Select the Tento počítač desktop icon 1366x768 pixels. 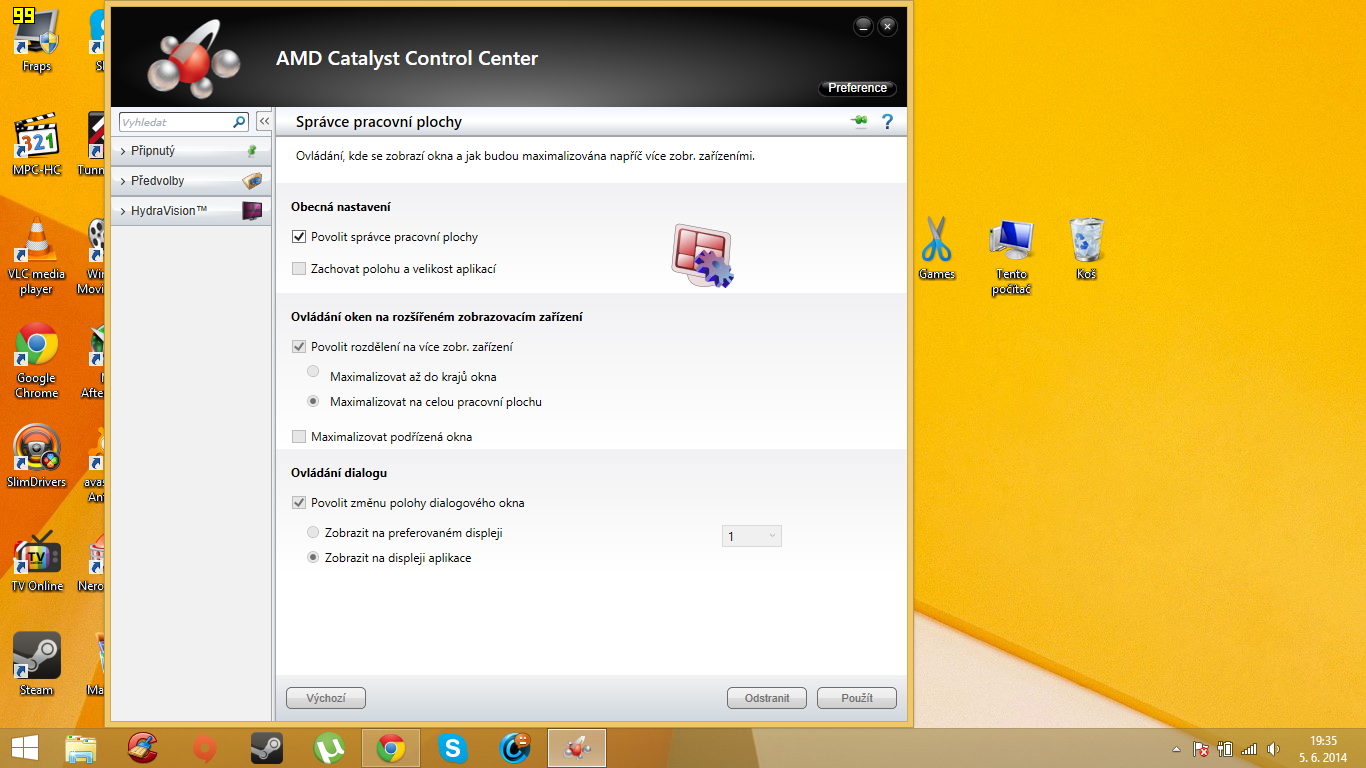pyautogui.click(x=1012, y=256)
